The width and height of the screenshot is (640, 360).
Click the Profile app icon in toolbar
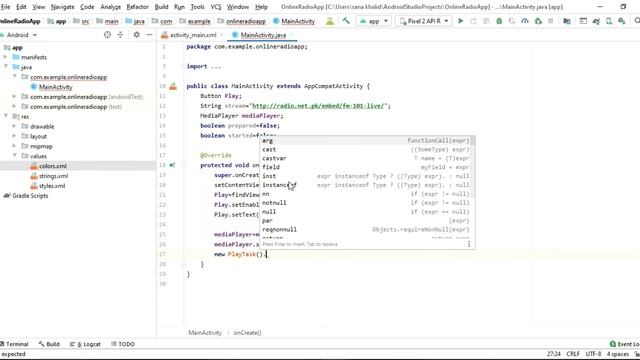pyautogui.click(x=525, y=21)
